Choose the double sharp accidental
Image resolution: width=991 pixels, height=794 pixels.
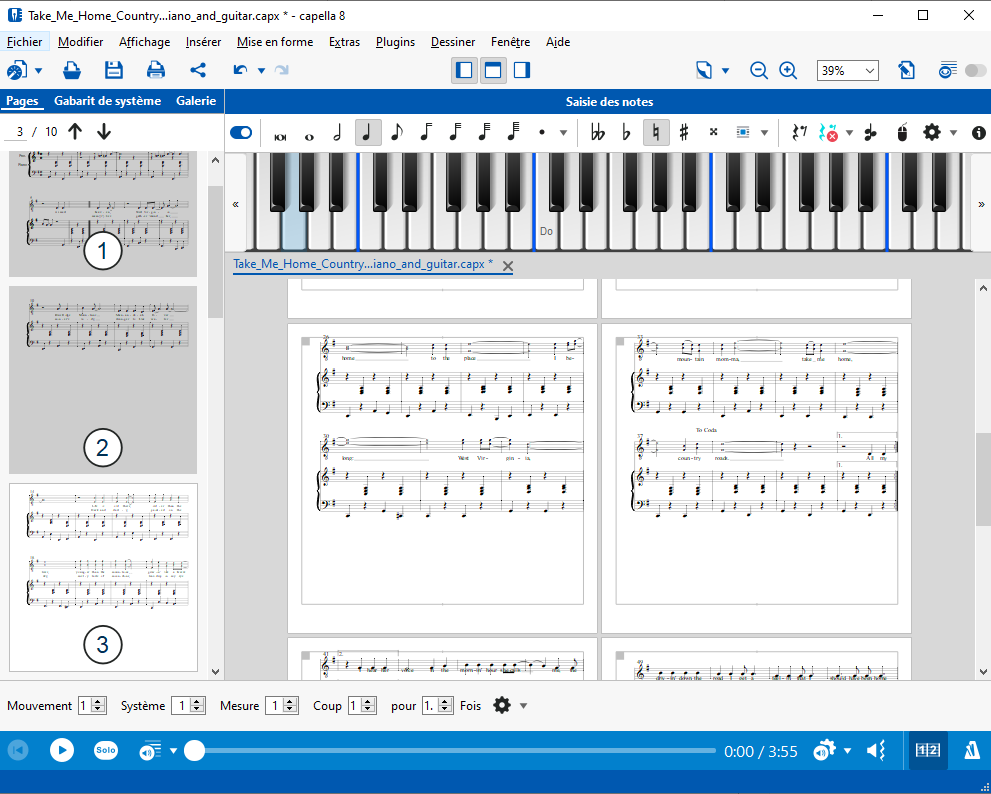pos(714,132)
